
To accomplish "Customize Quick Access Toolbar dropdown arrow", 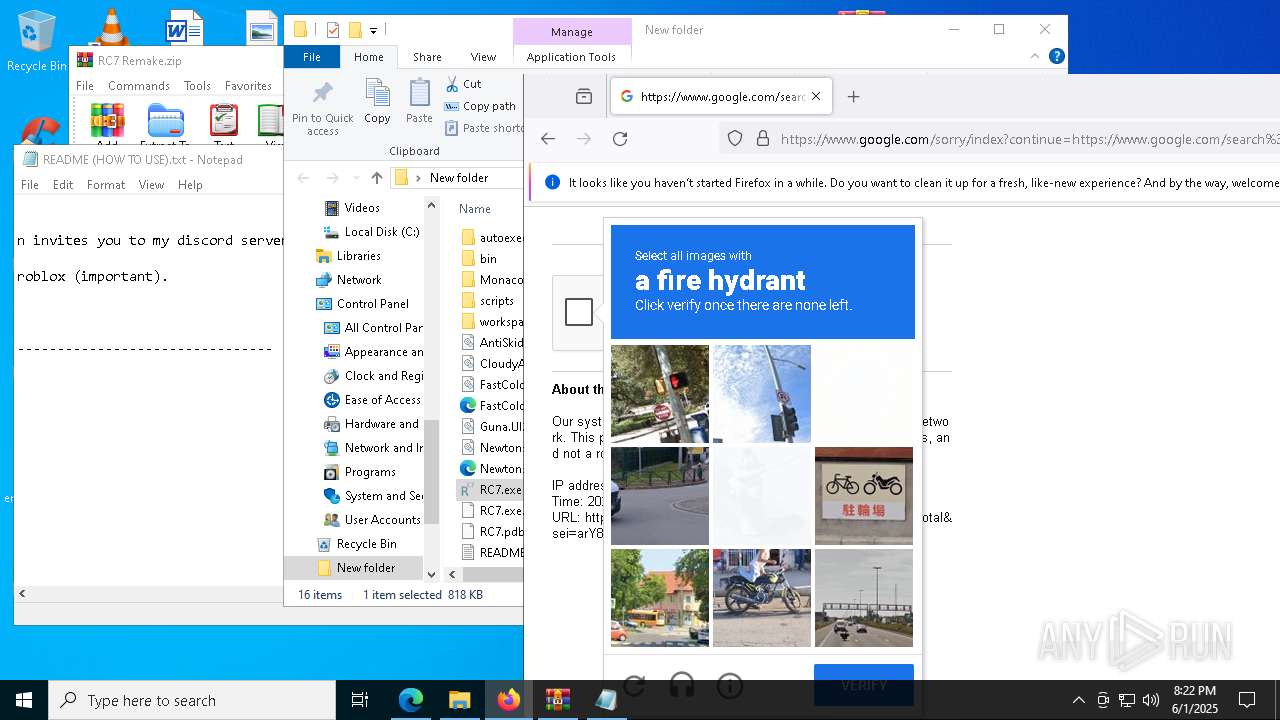I will (x=374, y=31).
